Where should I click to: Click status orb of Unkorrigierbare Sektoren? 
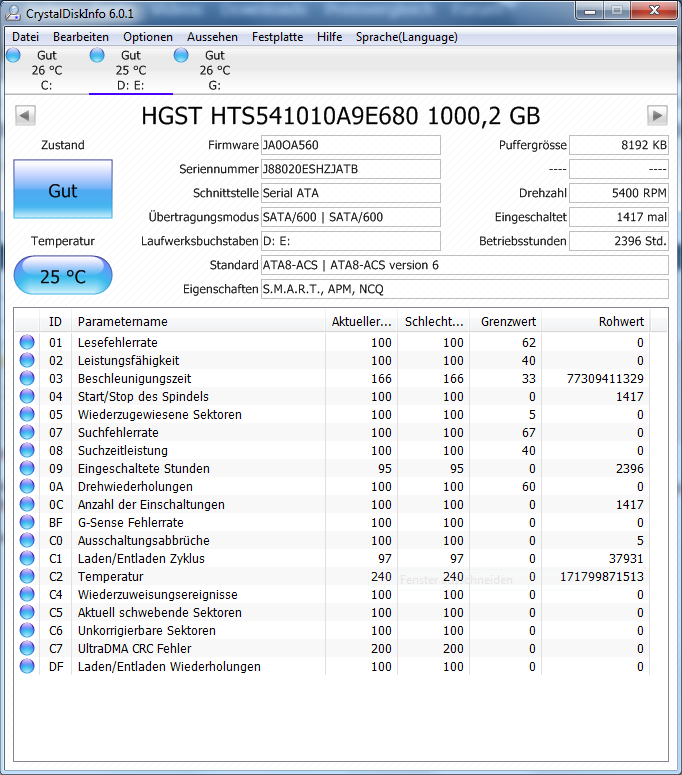[x=27, y=630]
